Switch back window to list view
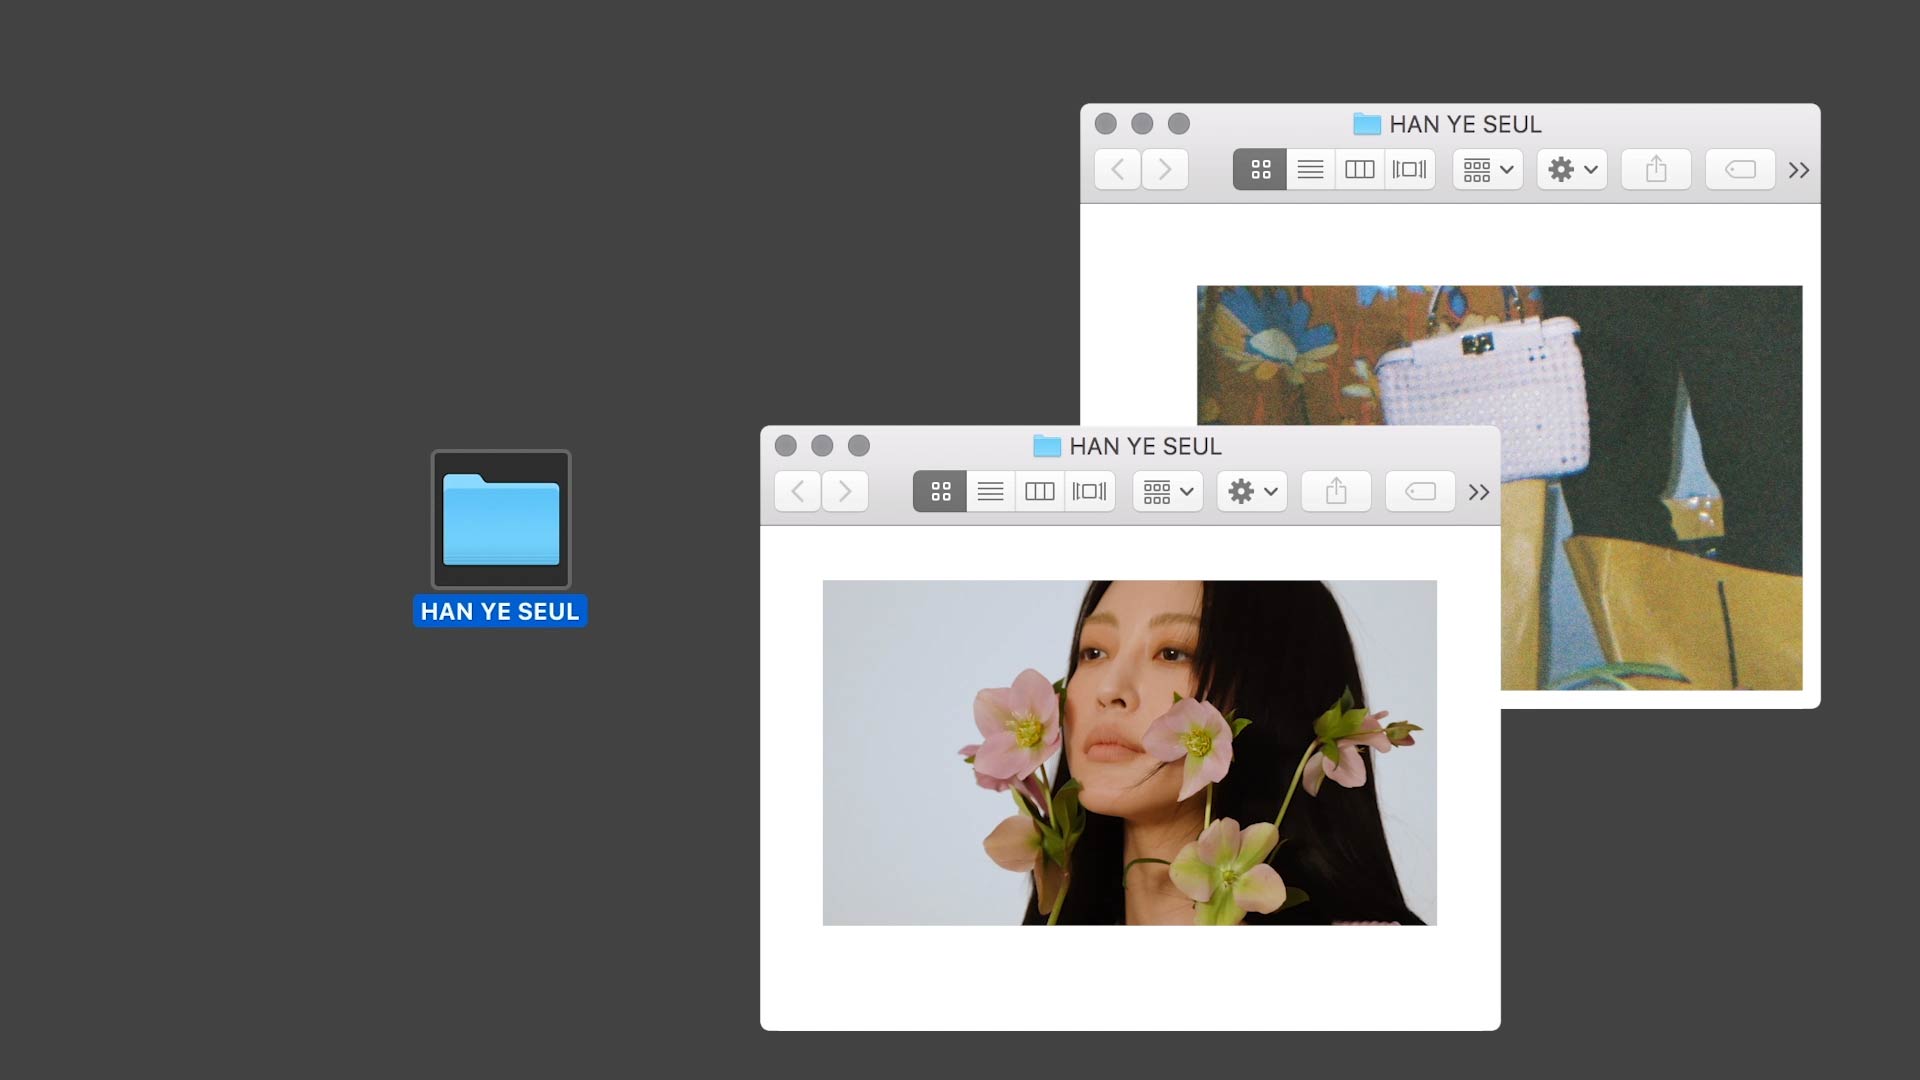The width and height of the screenshot is (1920, 1080). pyautogui.click(x=1310, y=169)
